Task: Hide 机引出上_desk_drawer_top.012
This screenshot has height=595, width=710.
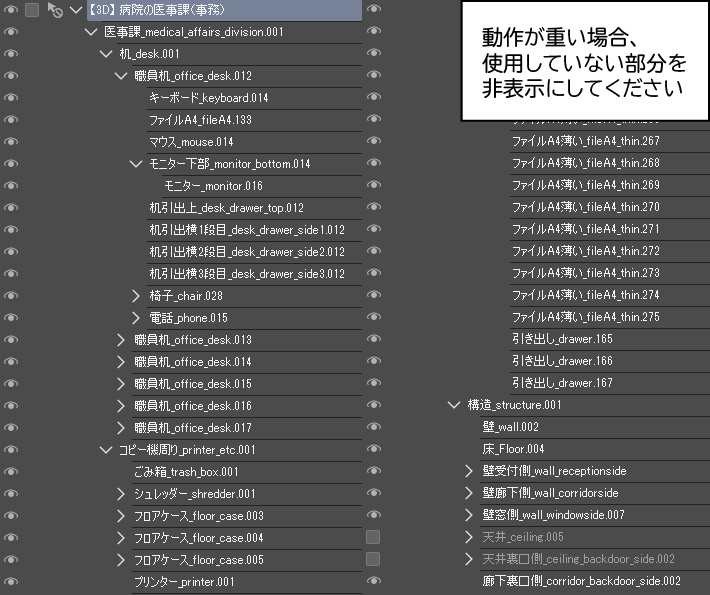Action: pyautogui.click(x=11, y=207)
